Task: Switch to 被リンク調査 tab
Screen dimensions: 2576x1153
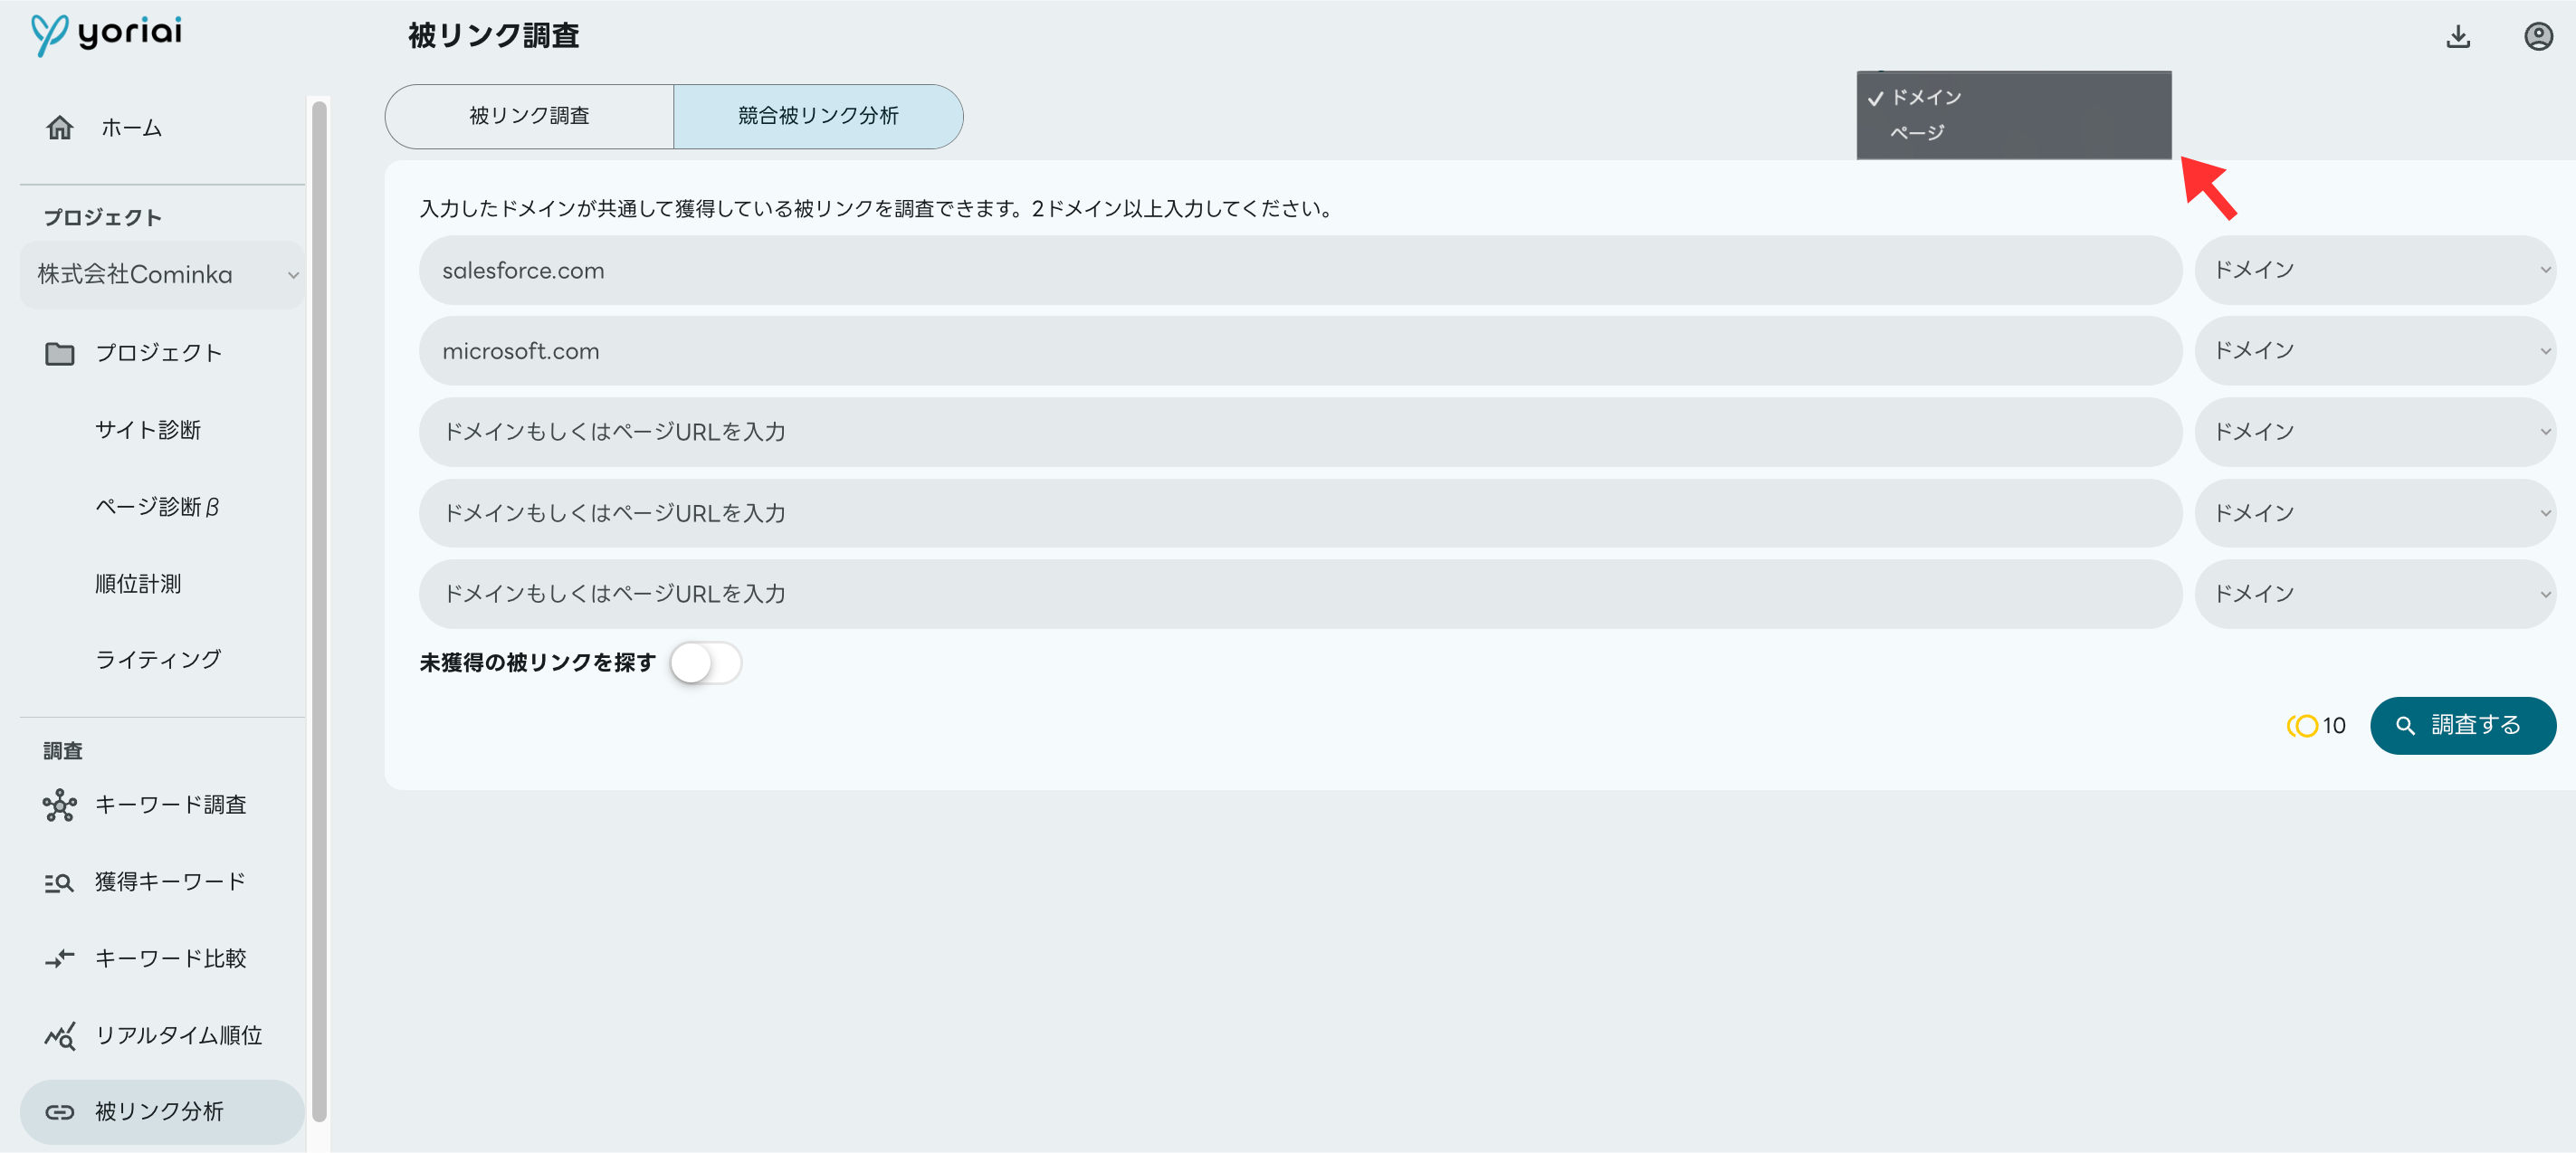Action: click(529, 116)
